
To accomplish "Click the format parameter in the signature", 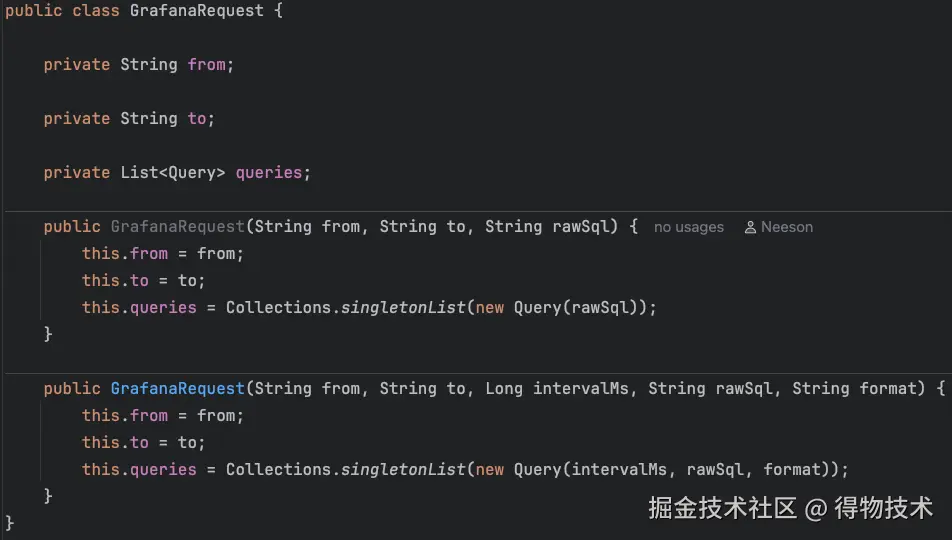I will click(x=888, y=389).
